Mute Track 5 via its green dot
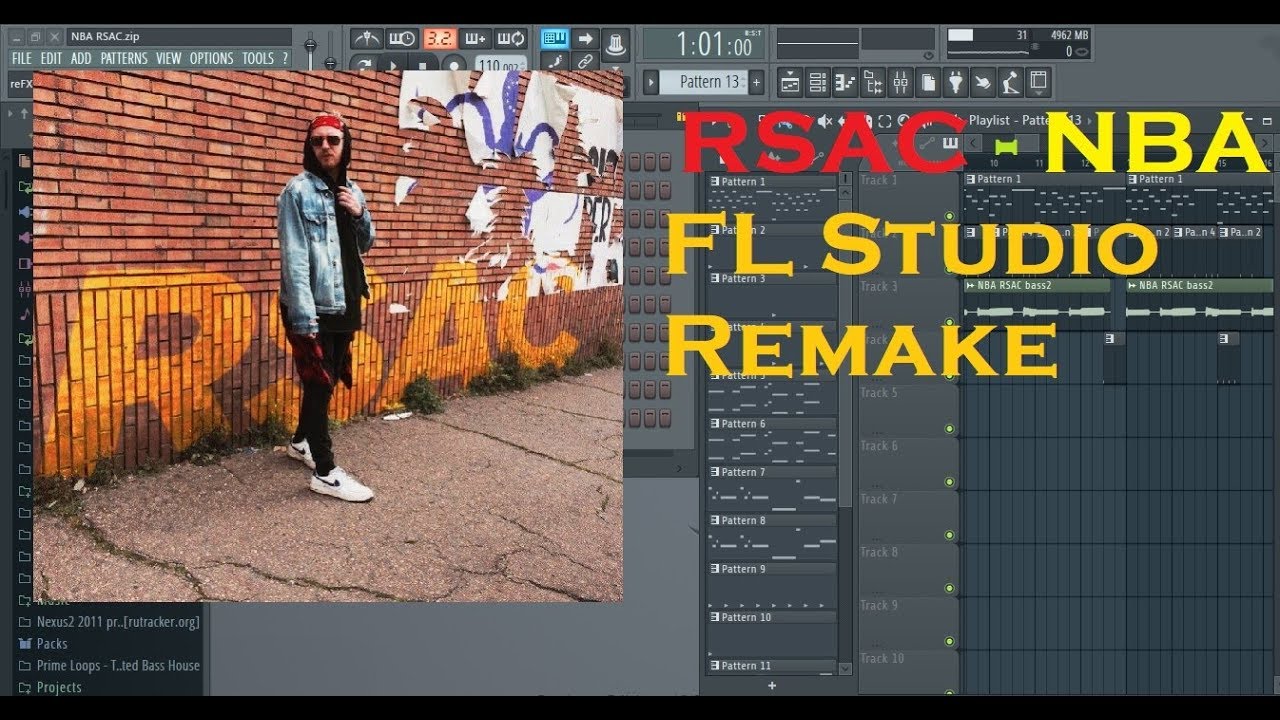 click(x=949, y=428)
